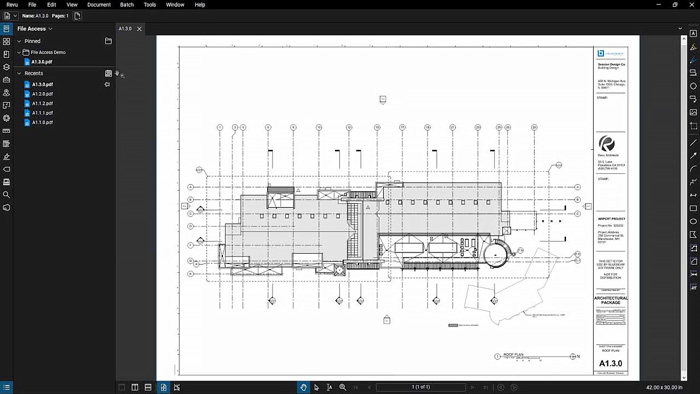Select the Arc tool
The image size is (700, 394).
[693, 169]
